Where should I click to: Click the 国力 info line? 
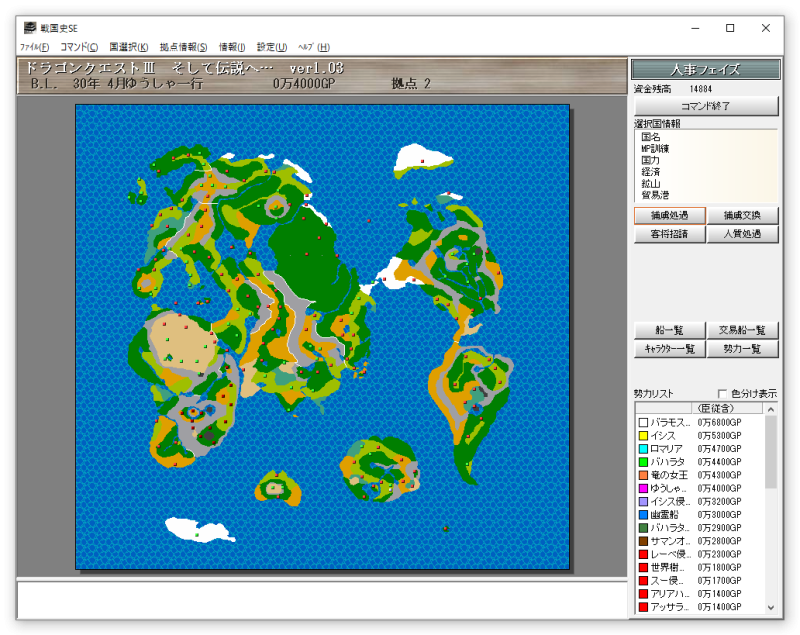651,161
